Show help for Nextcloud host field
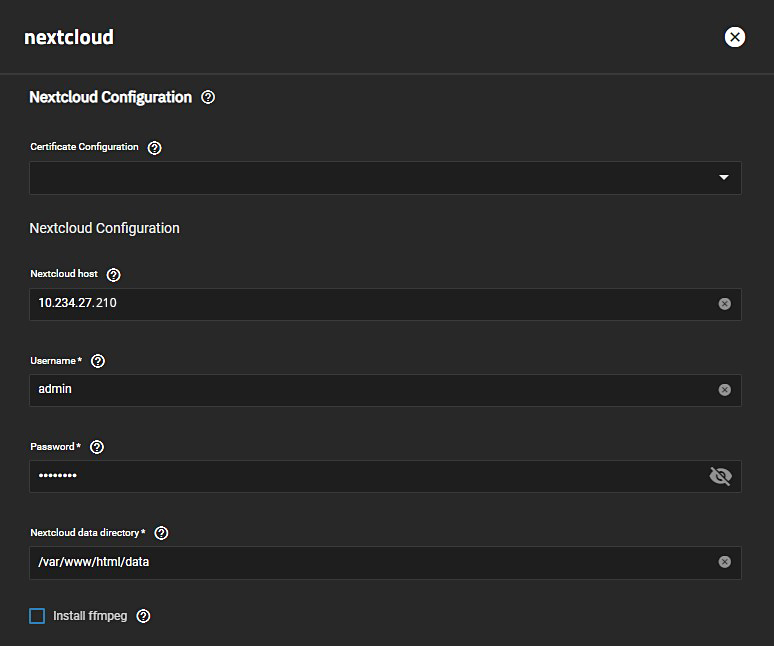This screenshot has height=646, width=774. click(113, 275)
